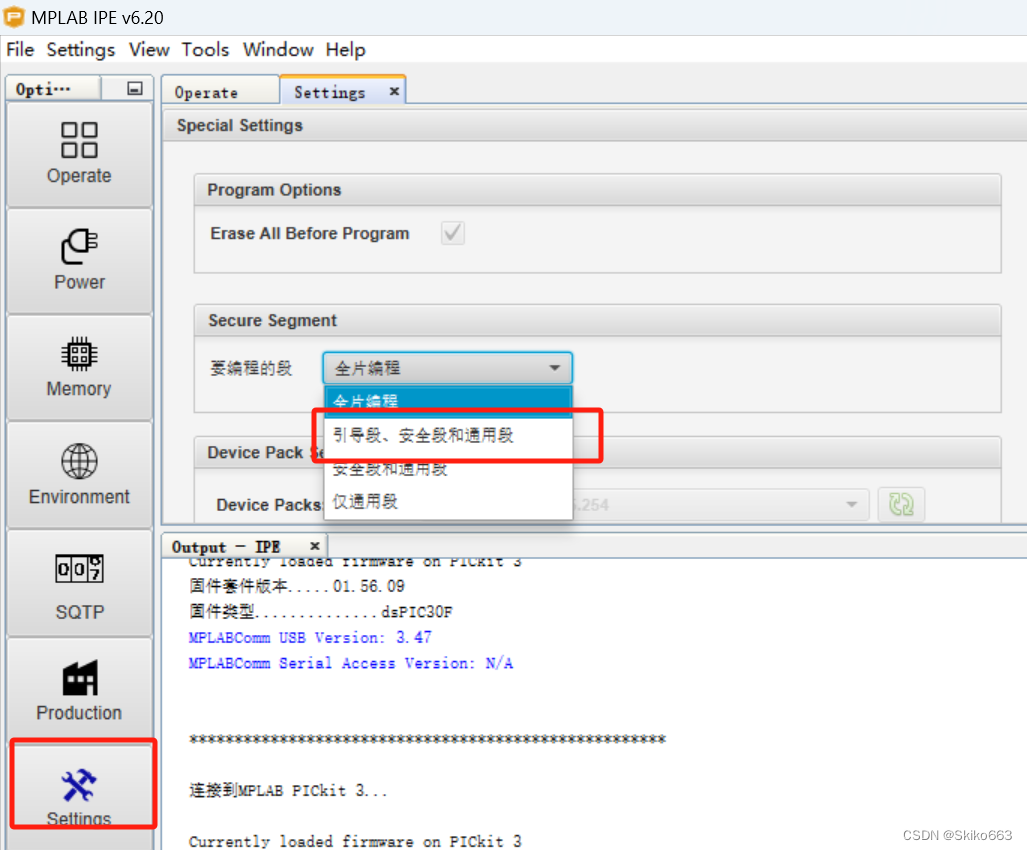Open the Operate panel in sidebar

click(x=79, y=154)
